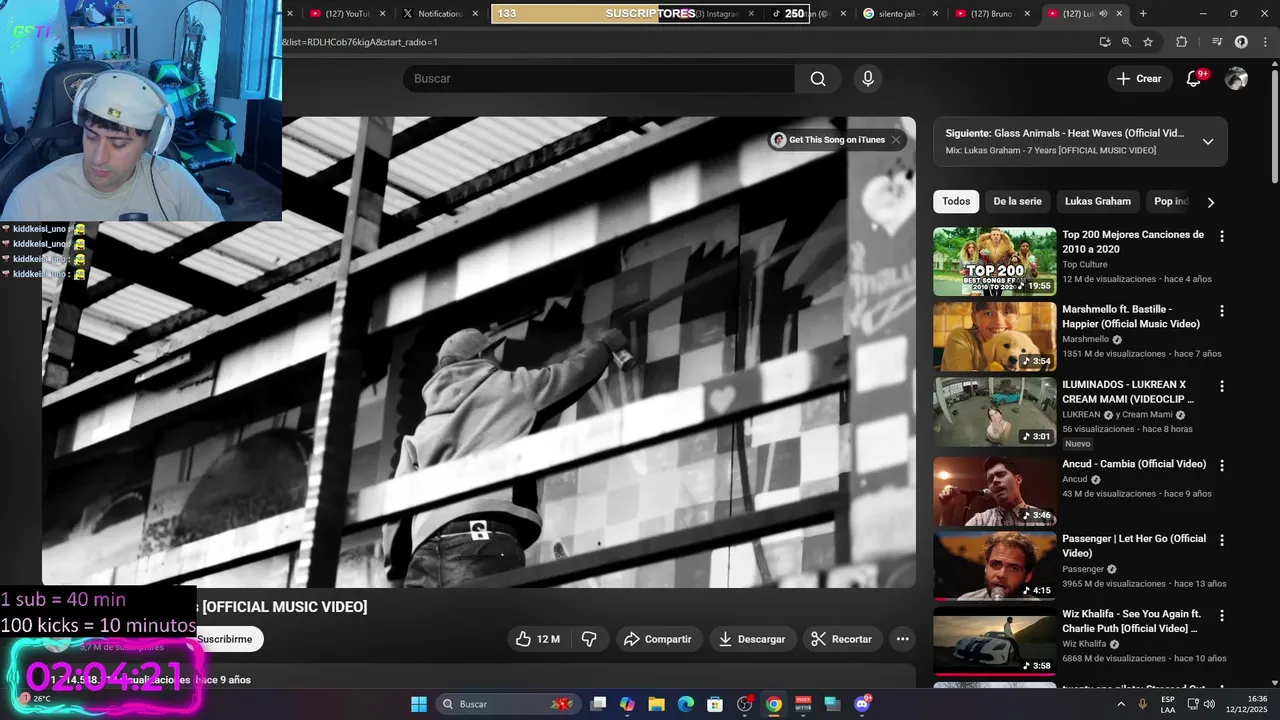Viewport: 1280px width, 720px height.
Task: Open the volume speaker tray icon
Action: [x=1210, y=704]
